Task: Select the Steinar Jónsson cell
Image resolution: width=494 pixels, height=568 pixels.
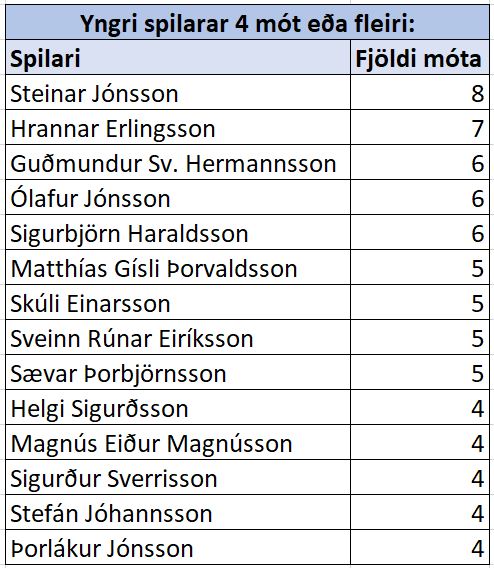Action: pos(178,92)
